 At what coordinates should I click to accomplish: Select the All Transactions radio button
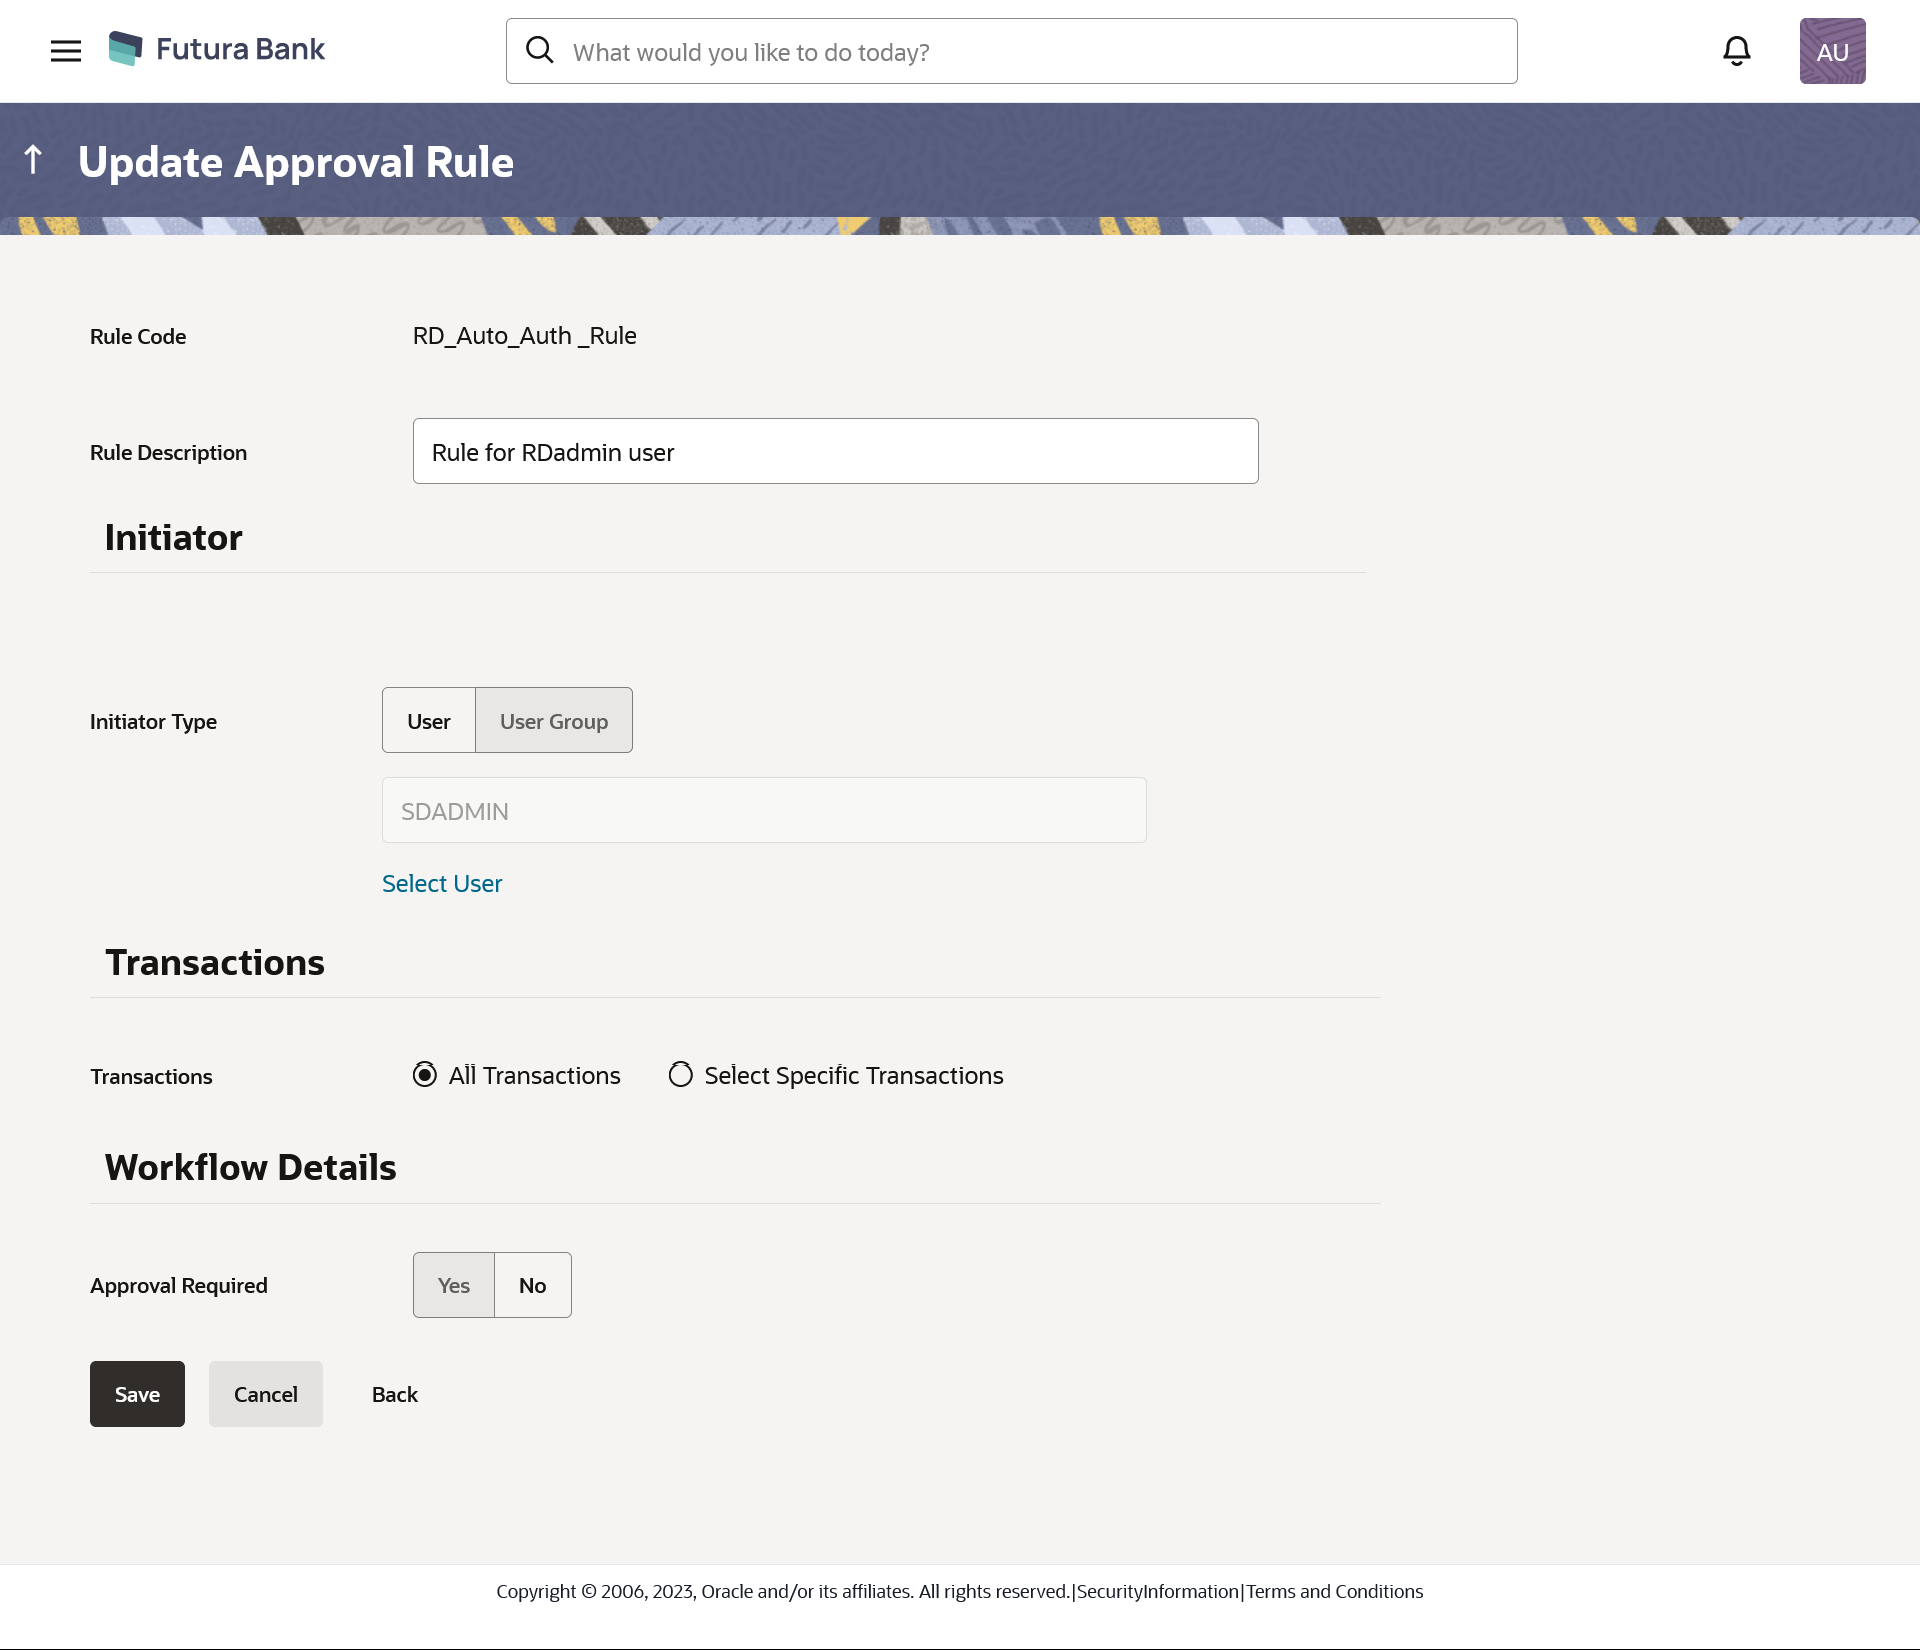coord(425,1075)
